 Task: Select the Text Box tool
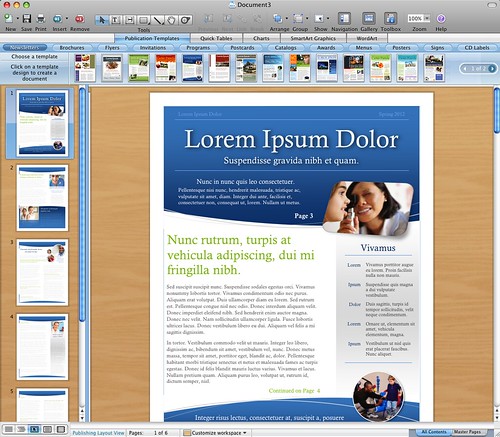(115, 20)
